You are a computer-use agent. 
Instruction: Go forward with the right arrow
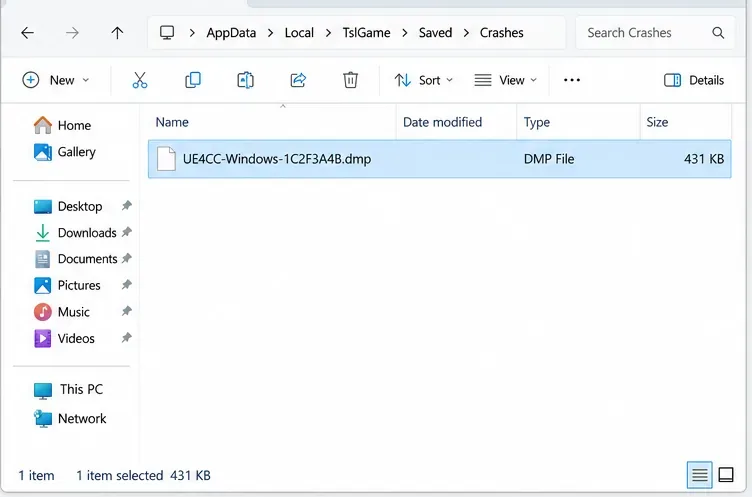point(72,33)
